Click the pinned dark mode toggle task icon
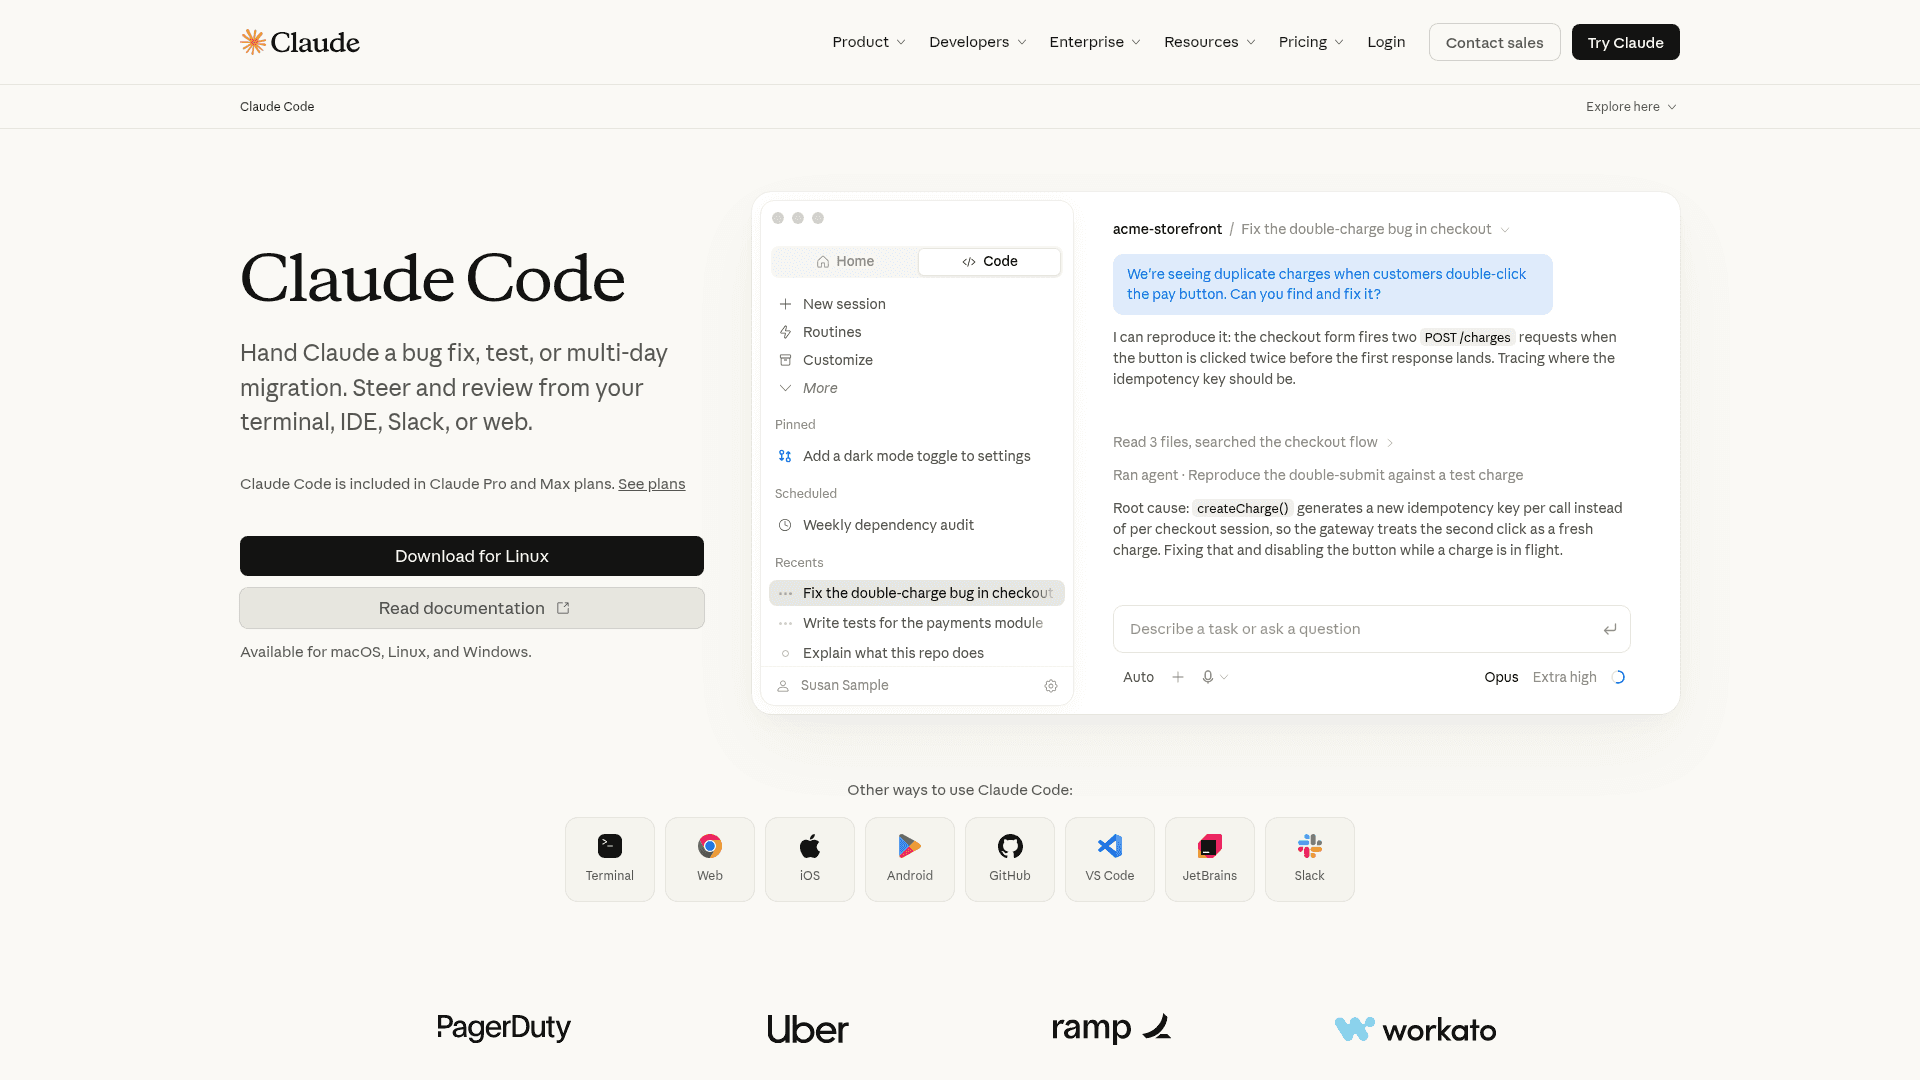 [785, 456]
